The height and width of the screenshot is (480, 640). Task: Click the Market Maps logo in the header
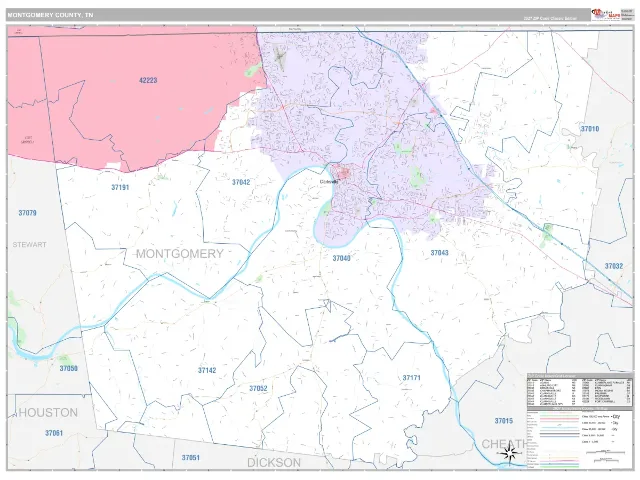[x=605, y=14]
